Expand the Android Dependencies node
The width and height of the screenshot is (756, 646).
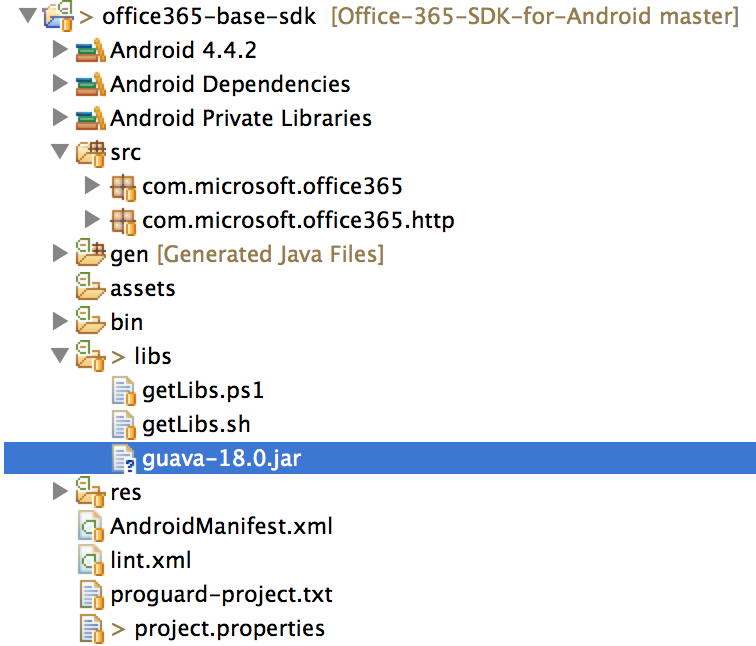[59, 83]
